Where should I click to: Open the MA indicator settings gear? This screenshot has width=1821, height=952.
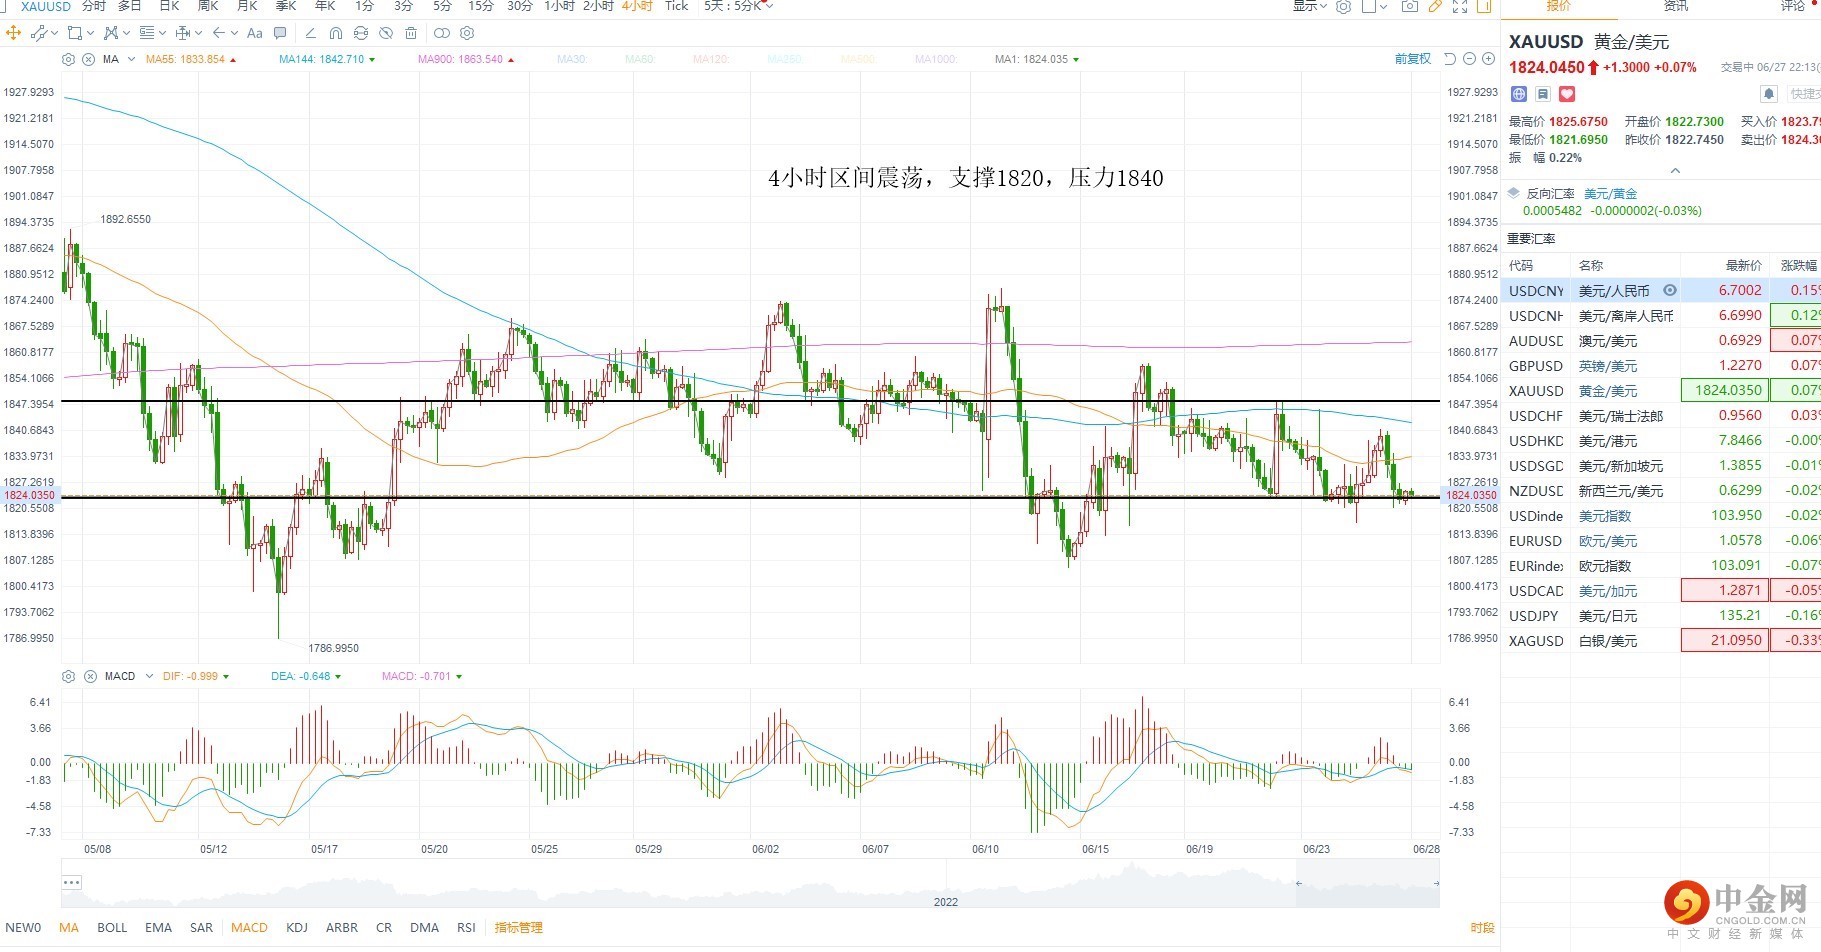pos(68,59)
